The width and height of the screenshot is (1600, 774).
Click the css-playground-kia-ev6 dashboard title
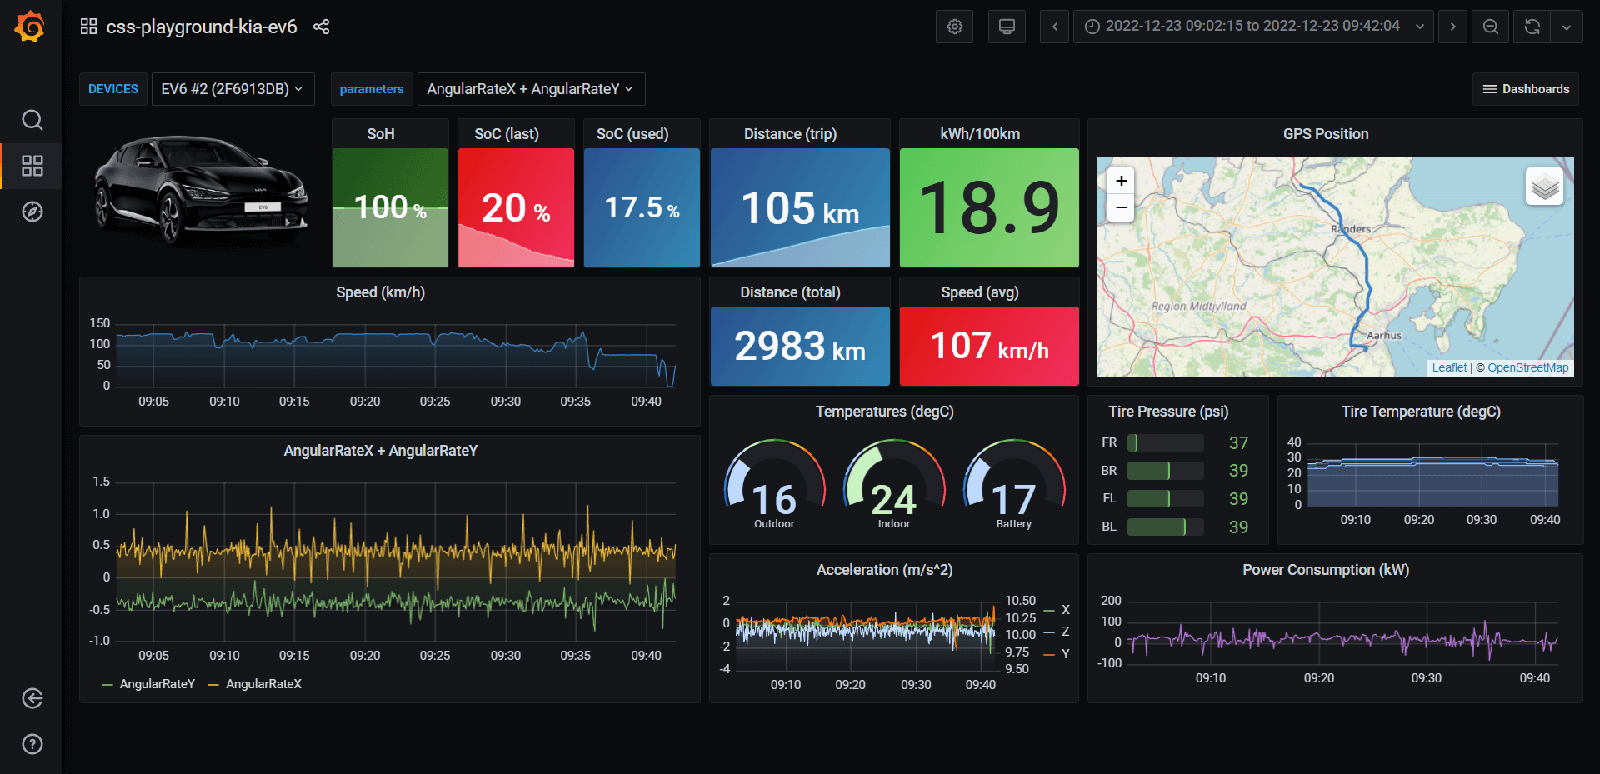[201, 27]
